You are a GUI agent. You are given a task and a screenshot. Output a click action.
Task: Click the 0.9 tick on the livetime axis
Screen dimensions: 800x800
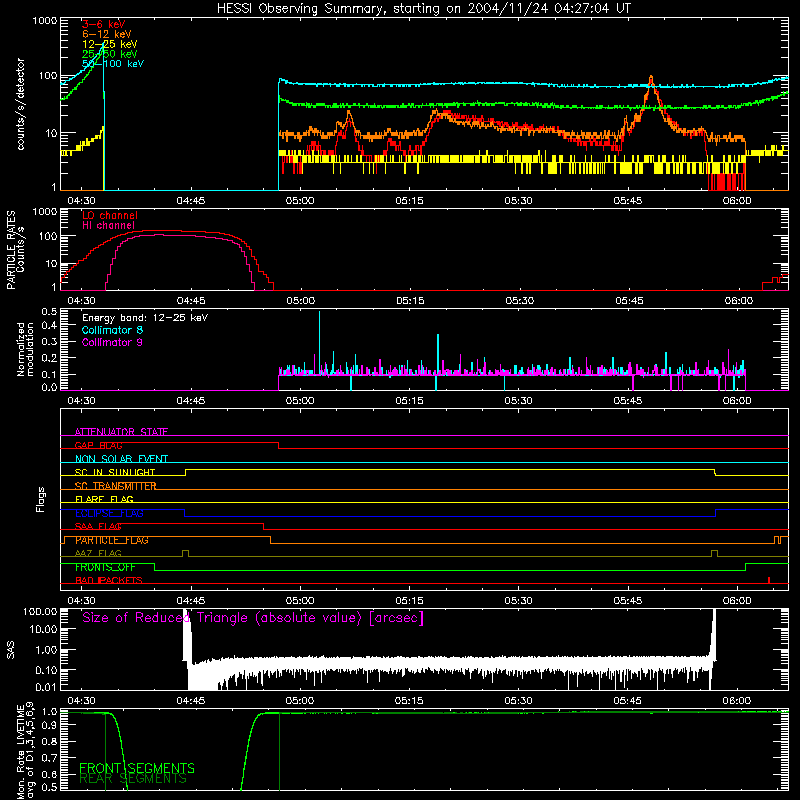point(49,726)
